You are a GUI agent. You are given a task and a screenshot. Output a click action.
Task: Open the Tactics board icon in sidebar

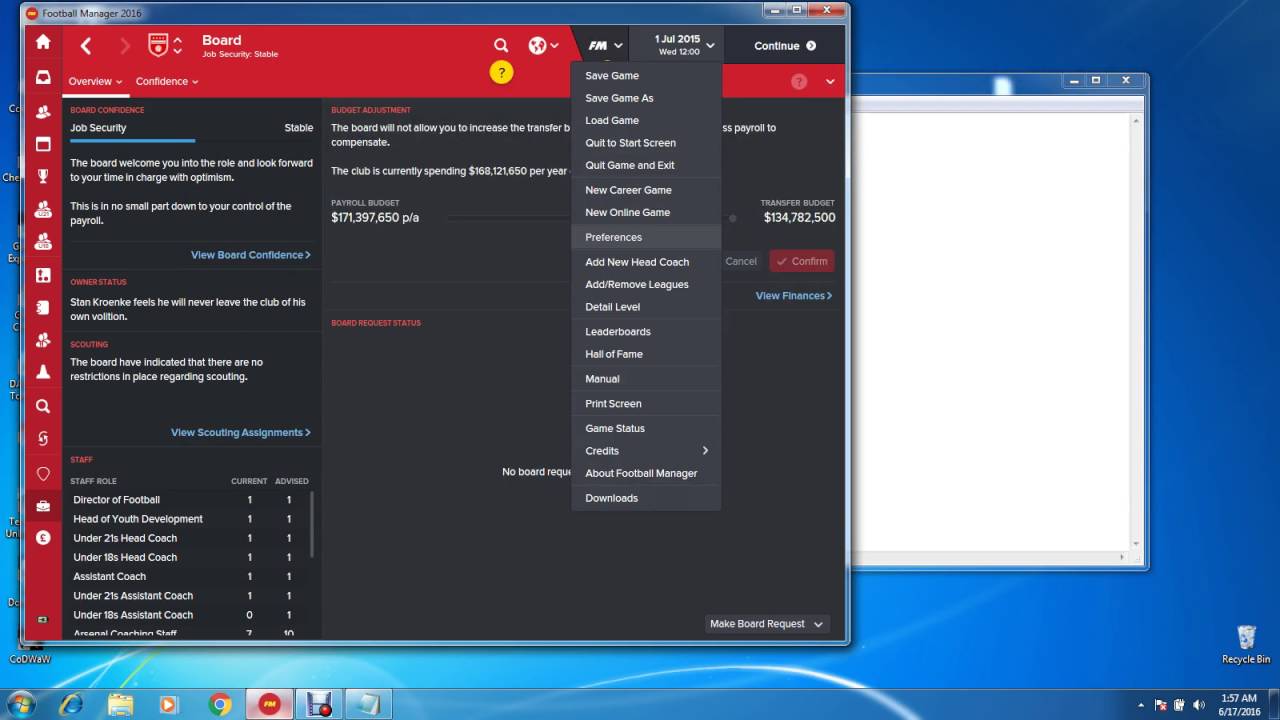tap(43, 275)
